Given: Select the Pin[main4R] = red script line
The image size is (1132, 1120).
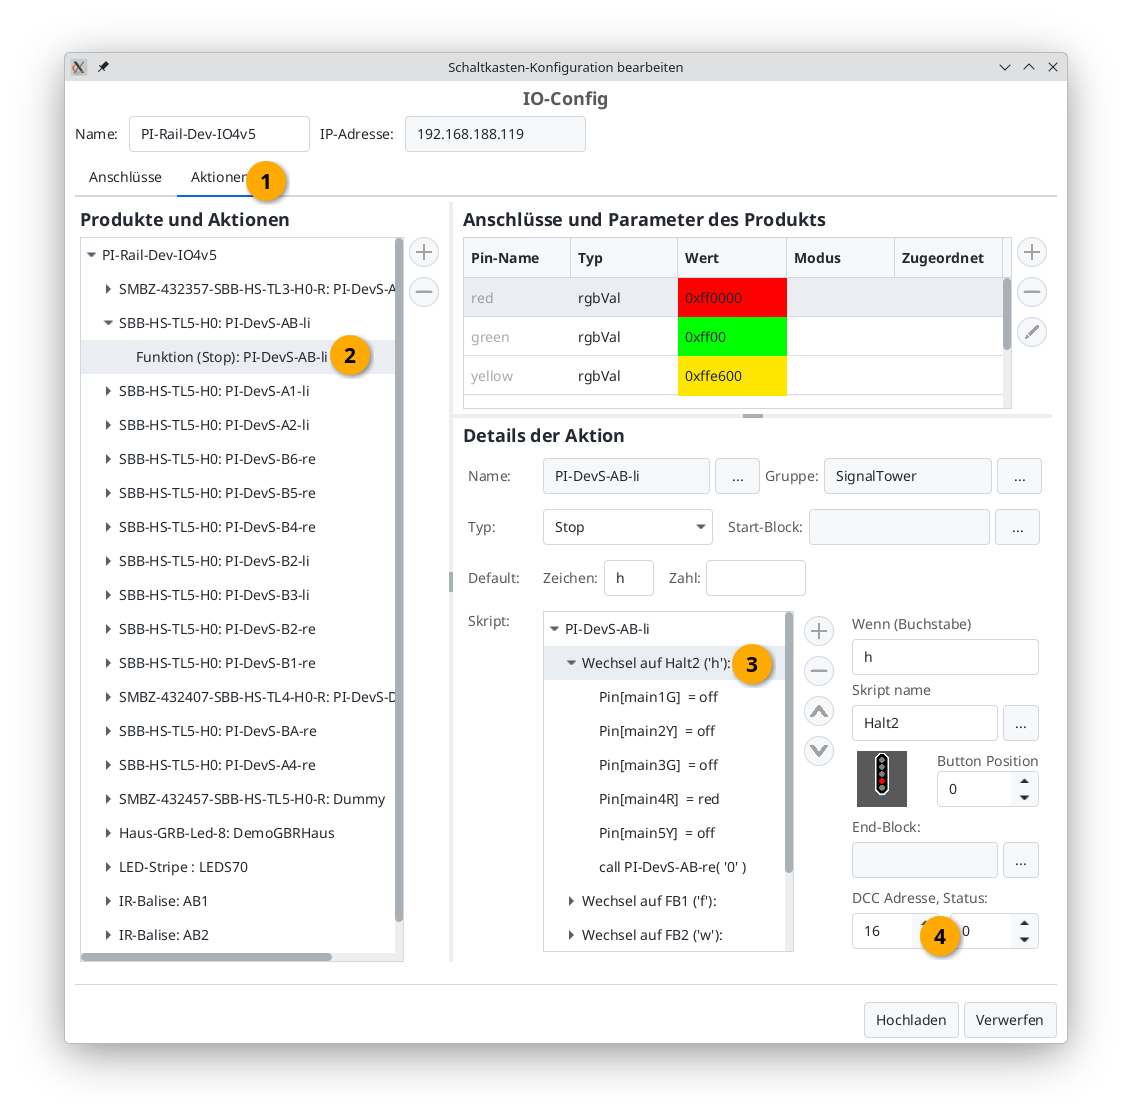Looking at the screenshot, I should 664,799.
